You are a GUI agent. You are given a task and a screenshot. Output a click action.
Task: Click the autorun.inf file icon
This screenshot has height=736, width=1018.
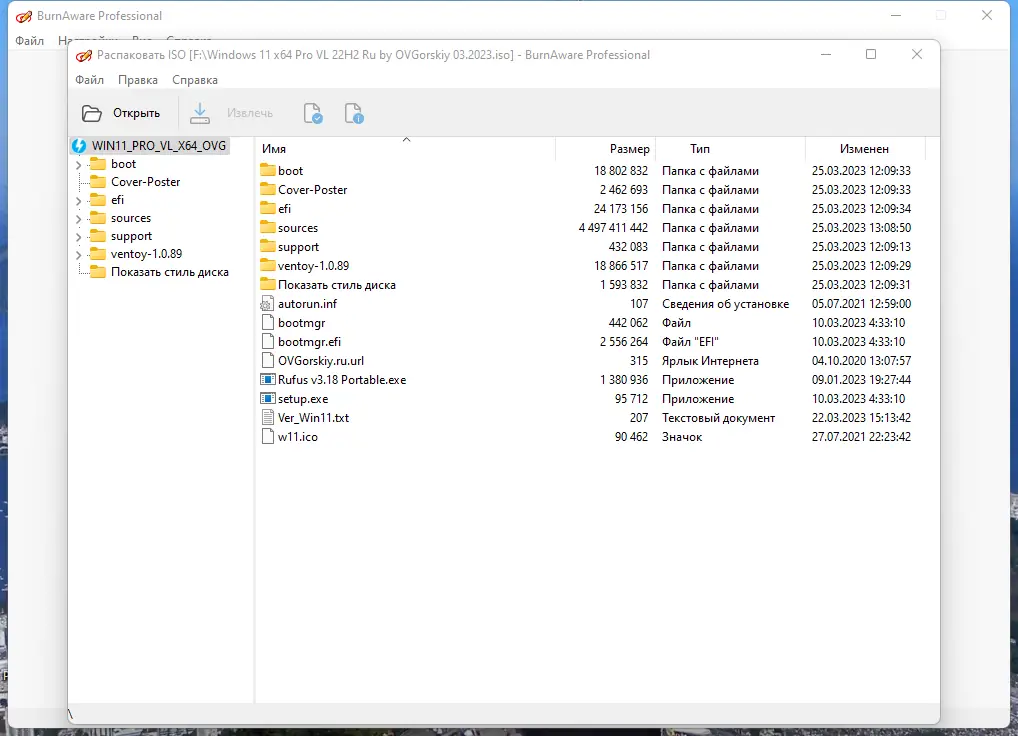click(267, 304)
